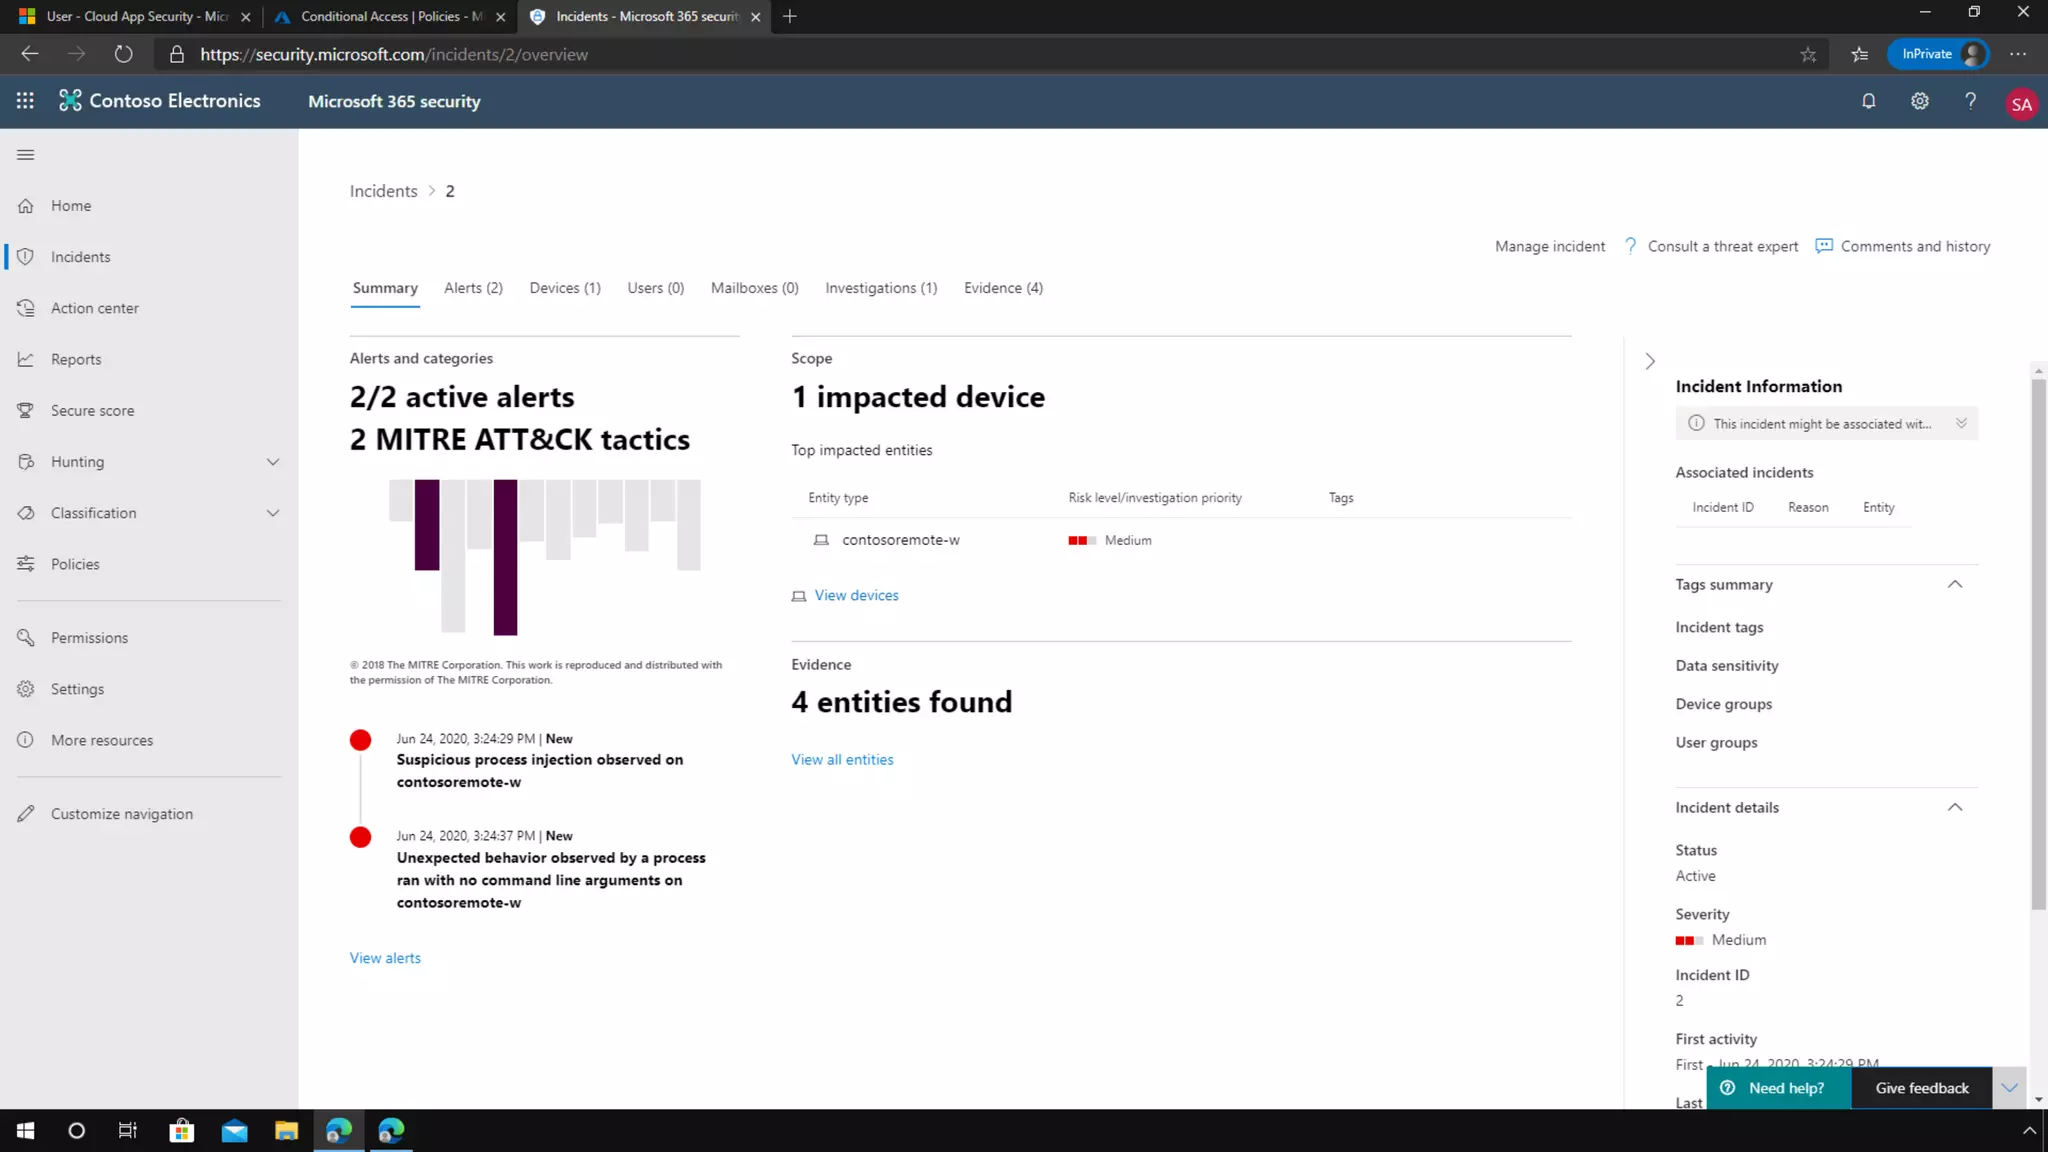The height and width of the screenshot is (1152, 2048).
Task: Click the second dark purple MITRE tactic bar
Action: tap(505, 556)
